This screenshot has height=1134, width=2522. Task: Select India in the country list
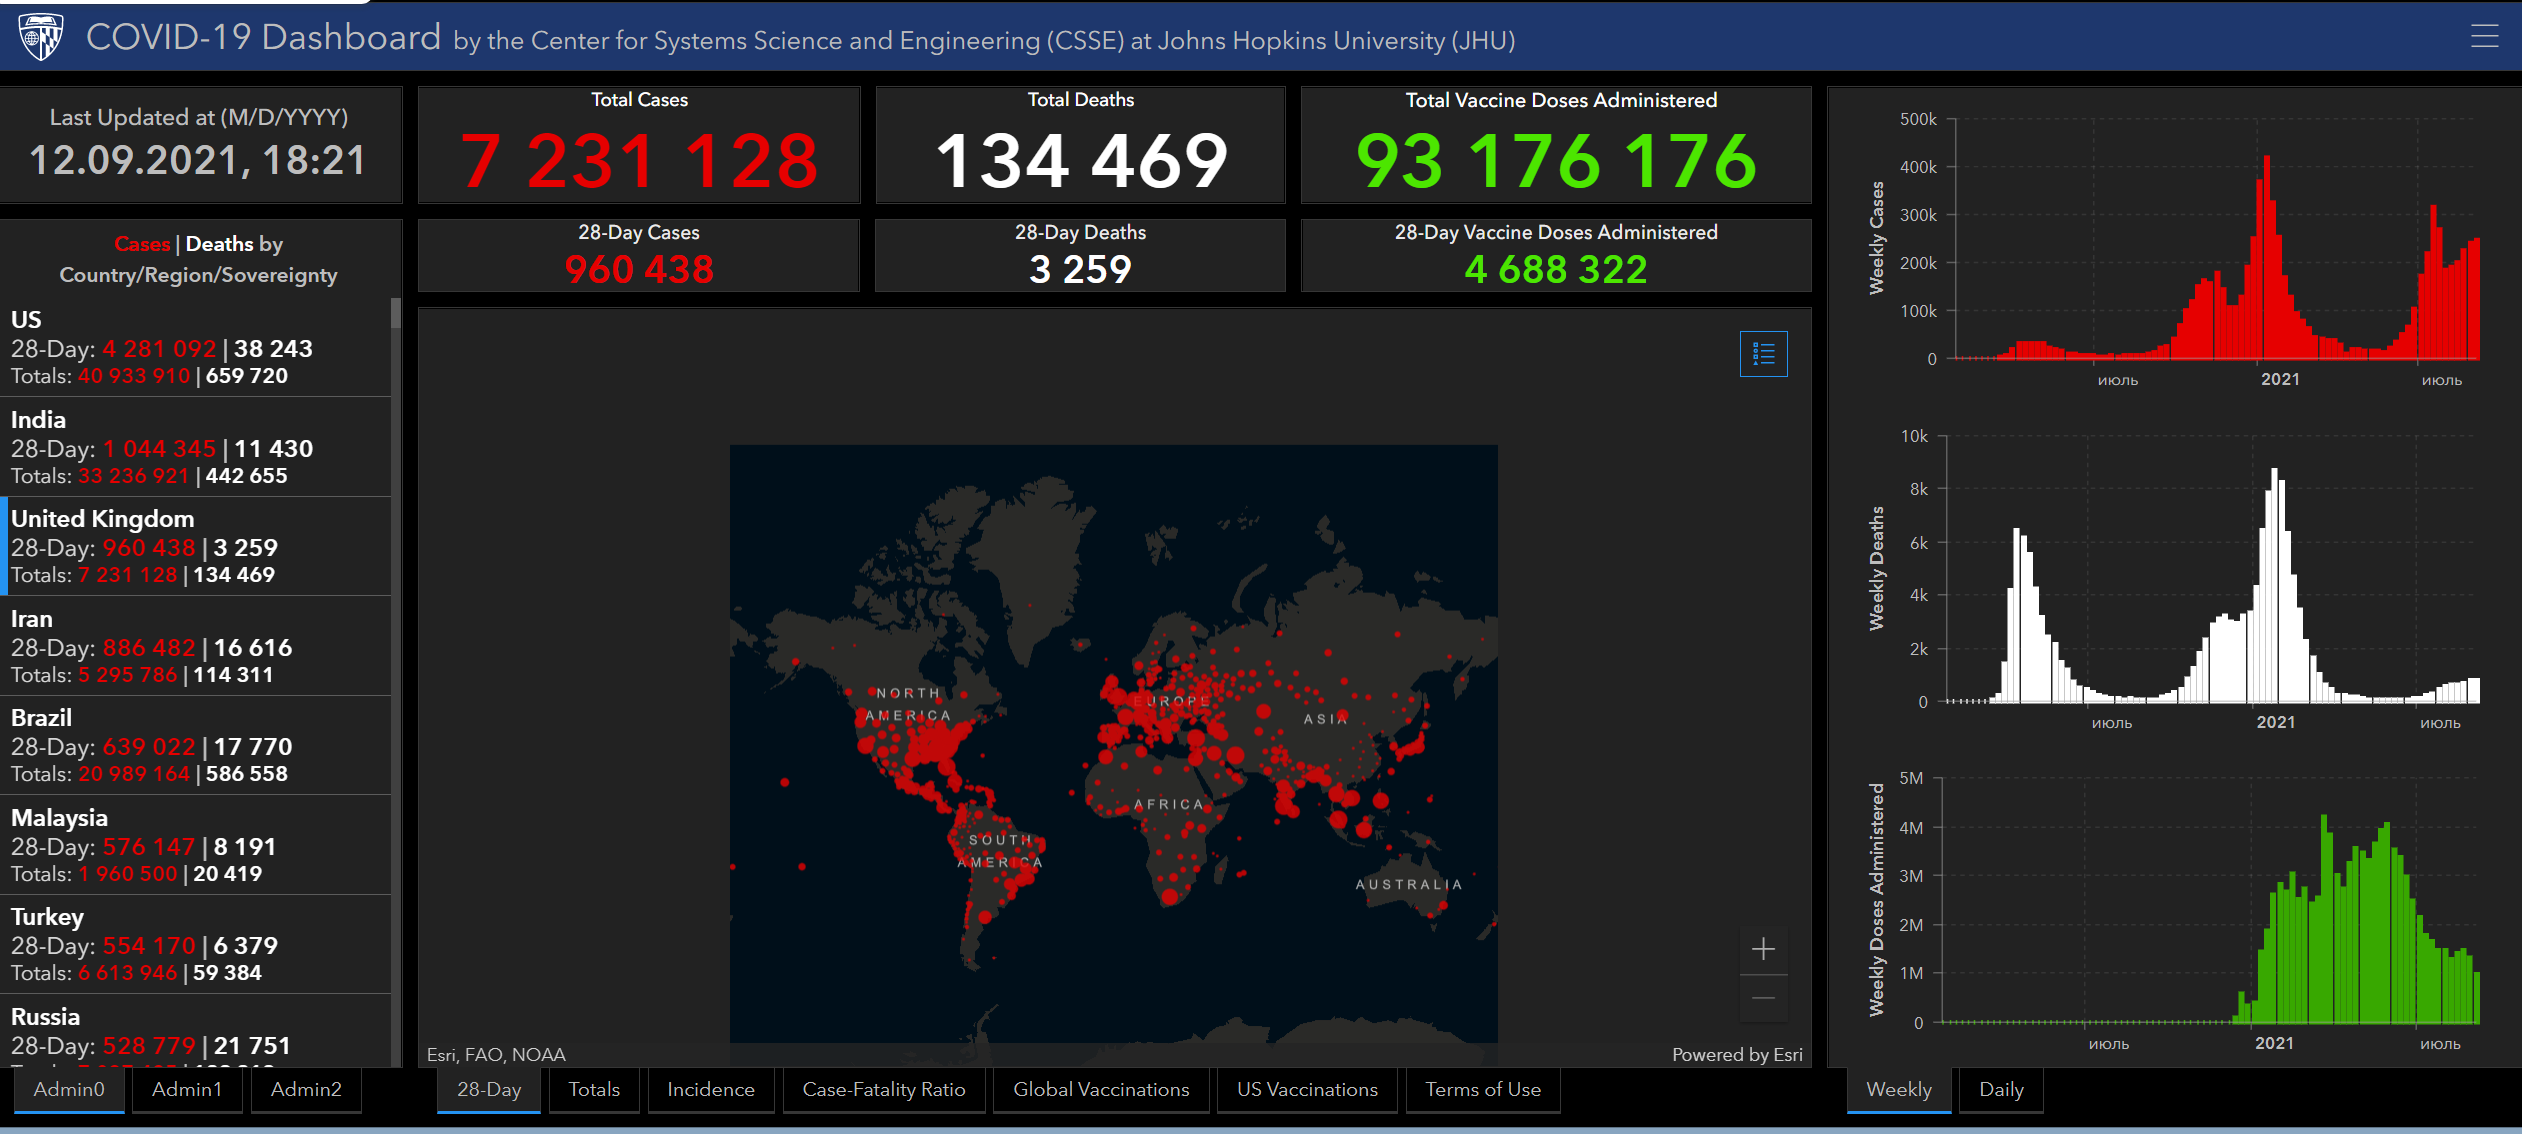(x=195, y=447)
